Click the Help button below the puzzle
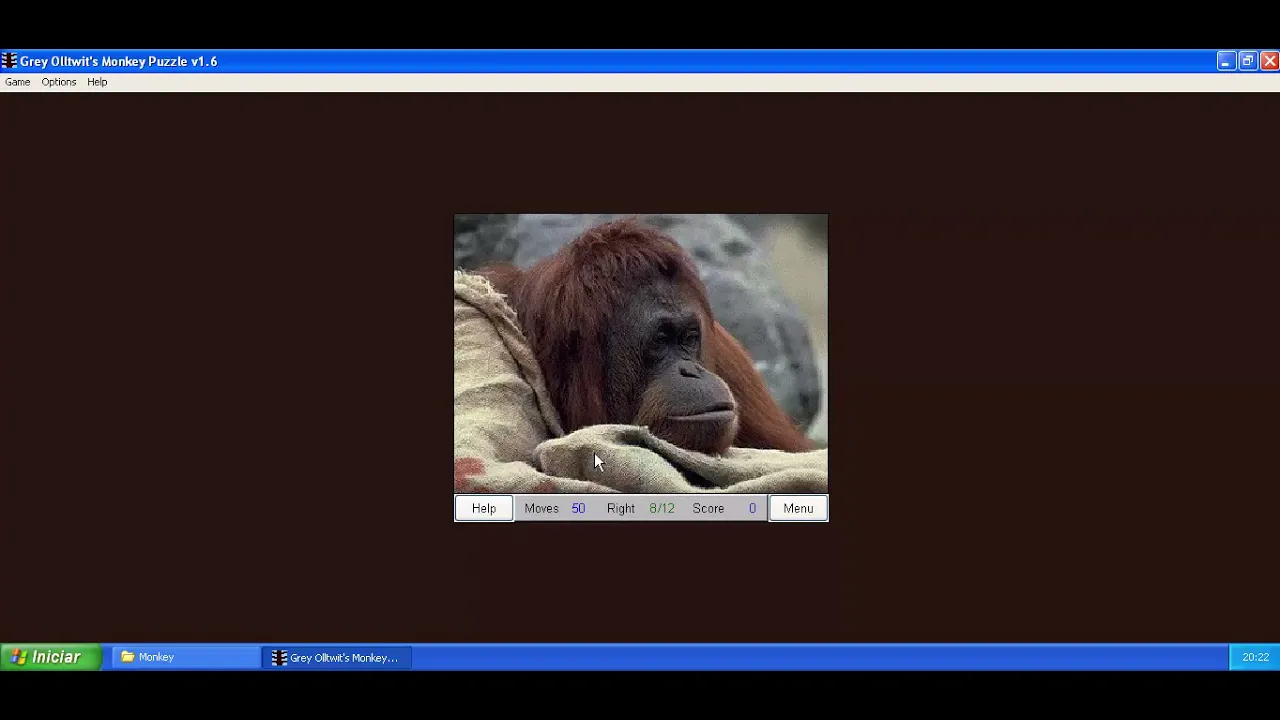Screen dimensions: 1280x720 click(x=484, y=508)
